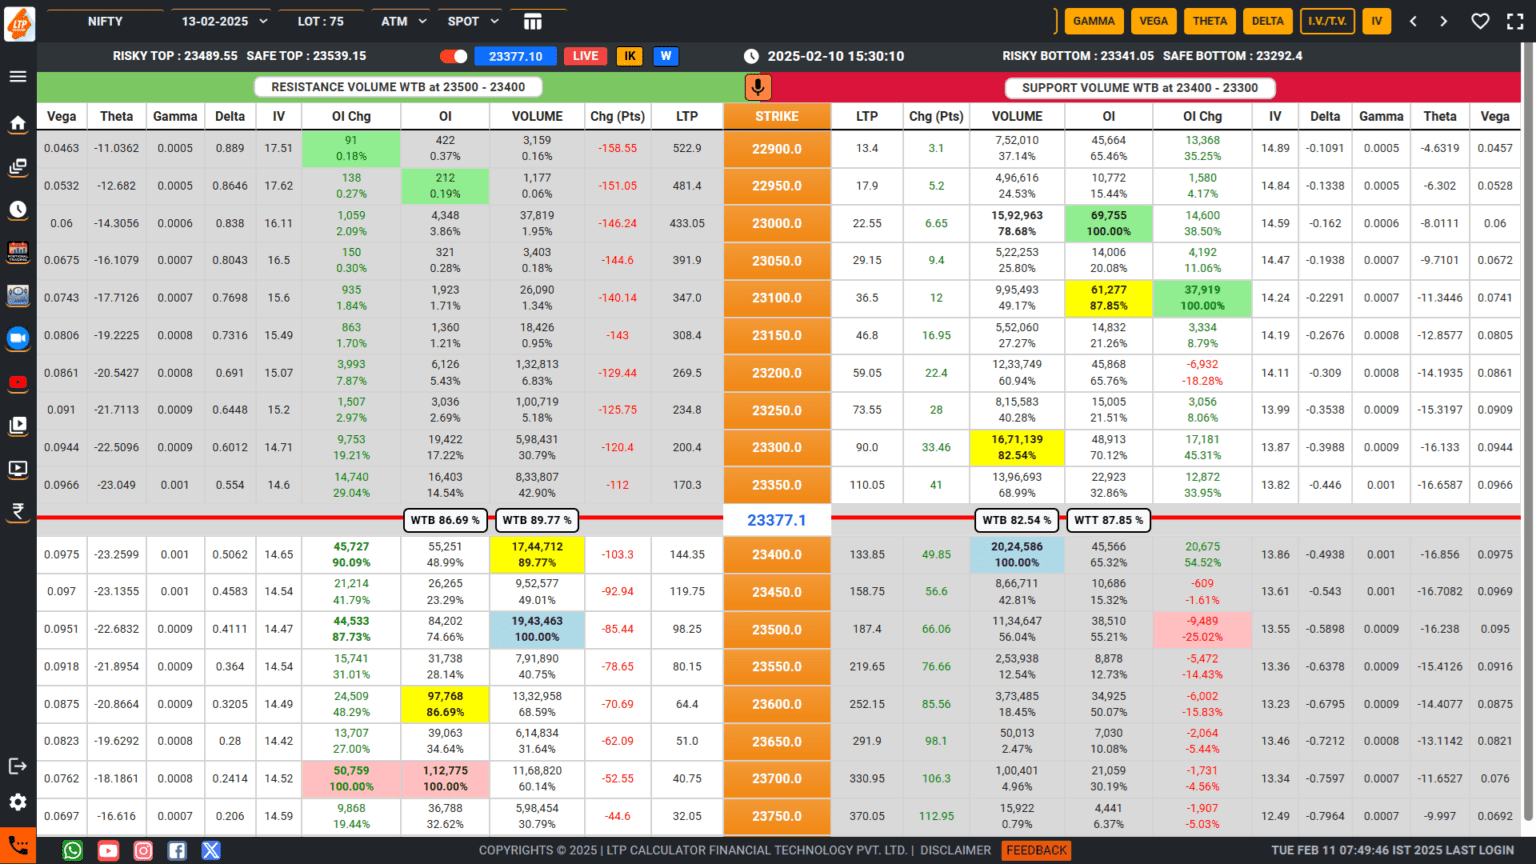The height and width of the screenshot is (864, 1536).
Task: Switch on the W toggle
Action: click(665, 56)
